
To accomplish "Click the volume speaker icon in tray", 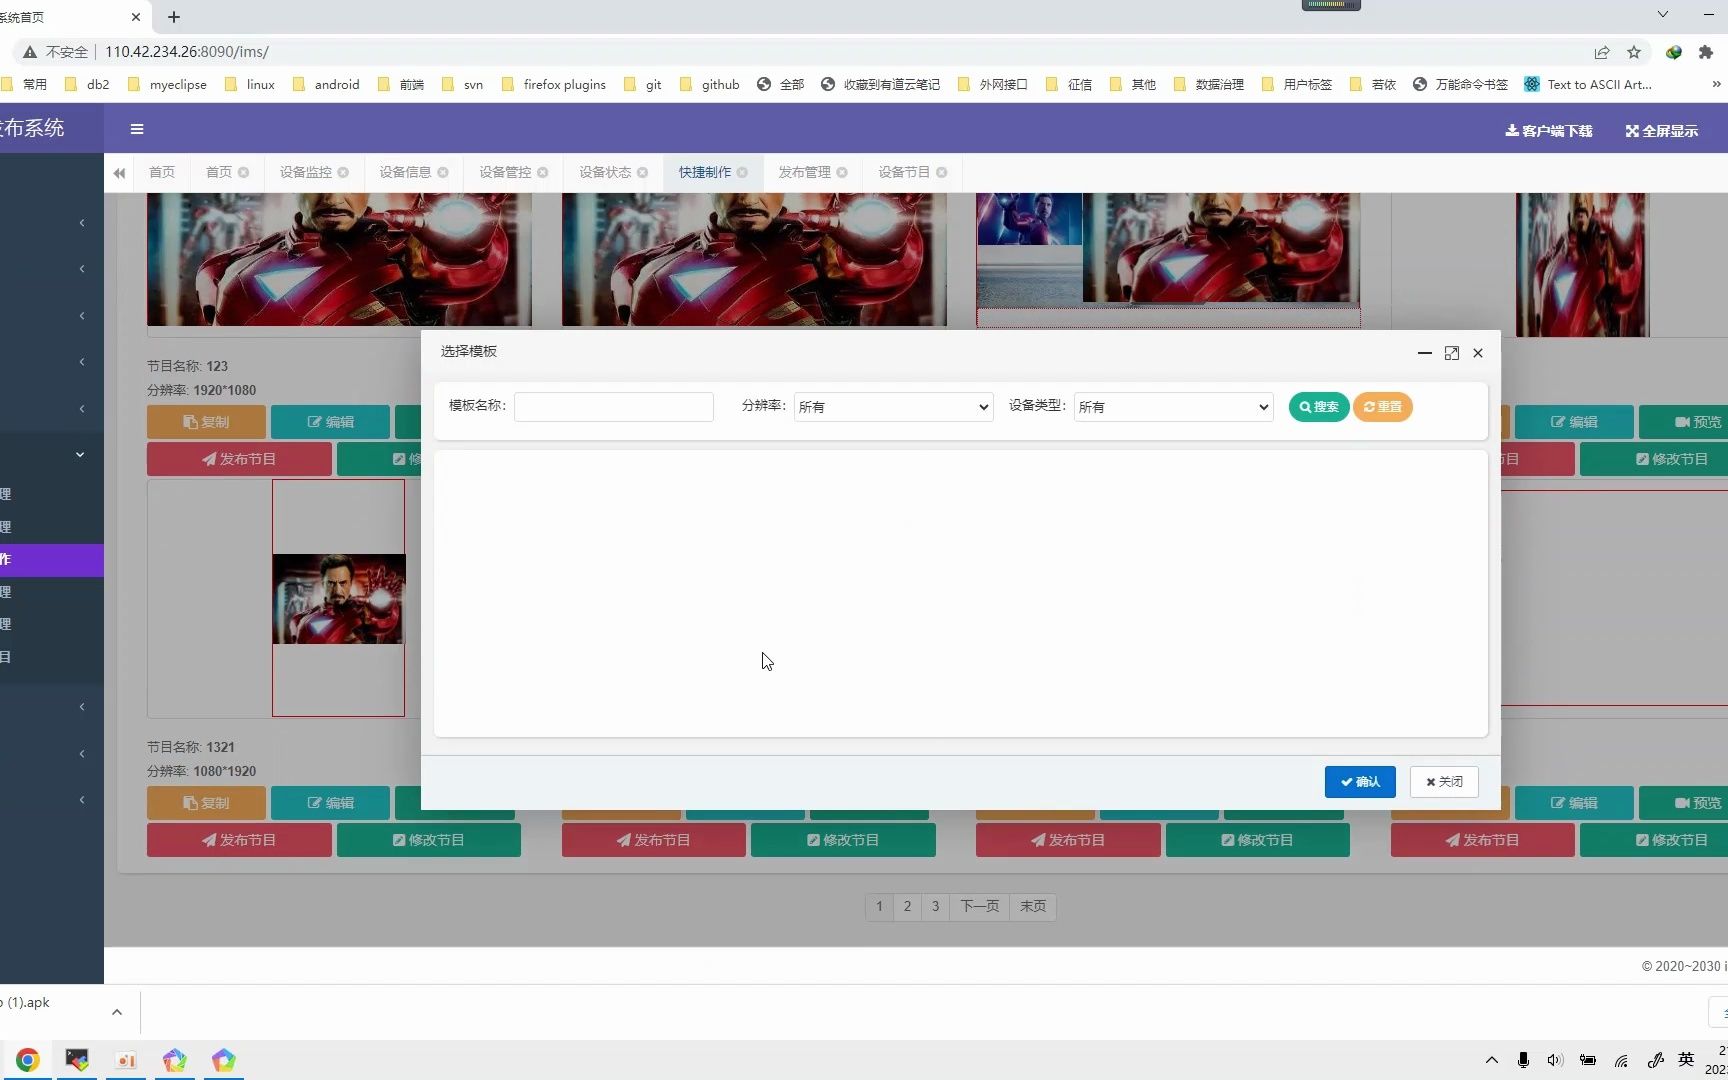I will coord(1555,1060).
